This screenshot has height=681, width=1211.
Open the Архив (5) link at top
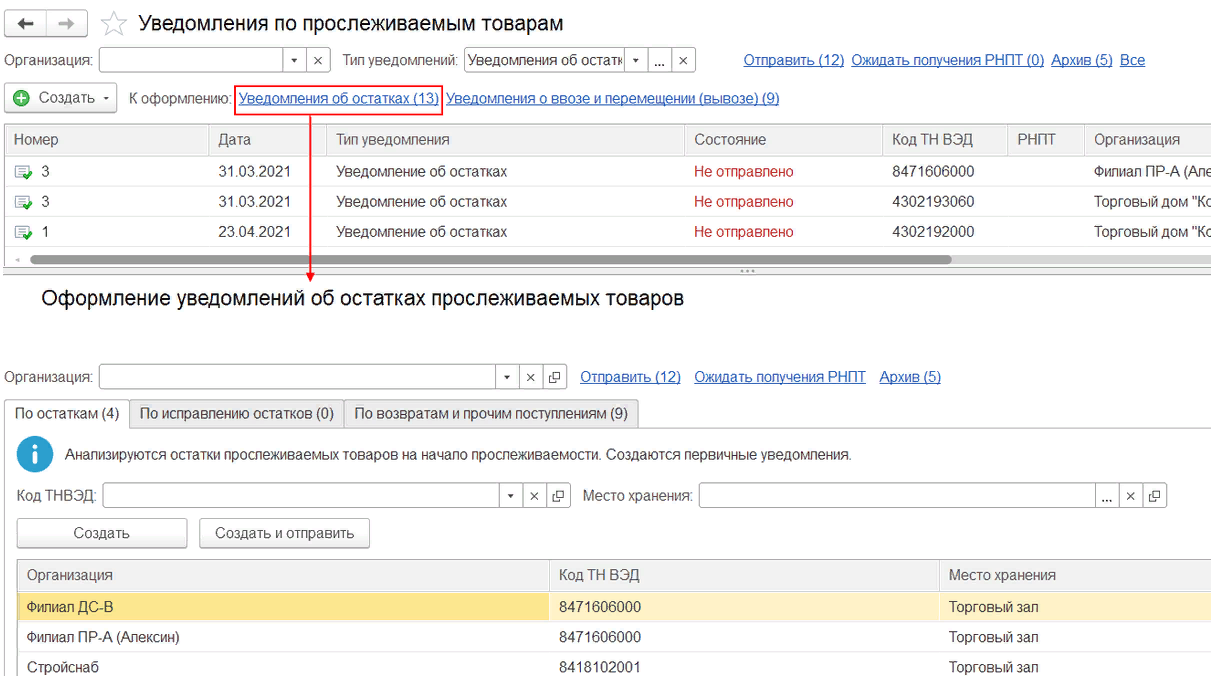pos(1081,60)
